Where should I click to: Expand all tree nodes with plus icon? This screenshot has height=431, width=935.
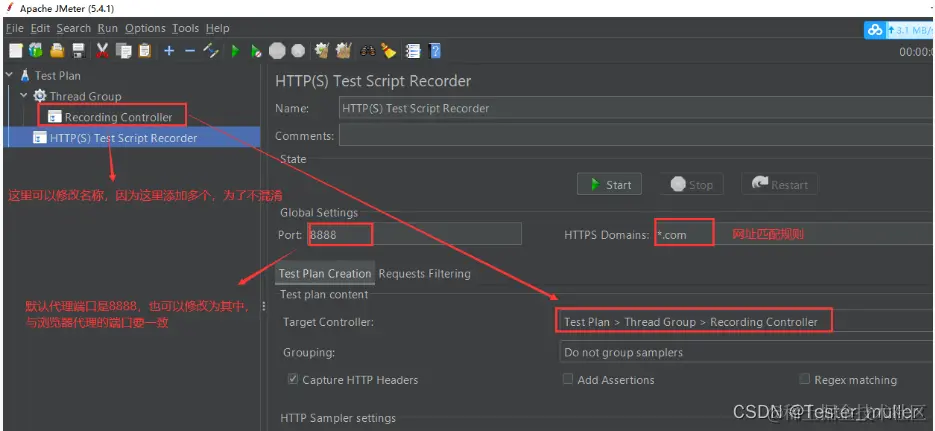tap(169, 51)
